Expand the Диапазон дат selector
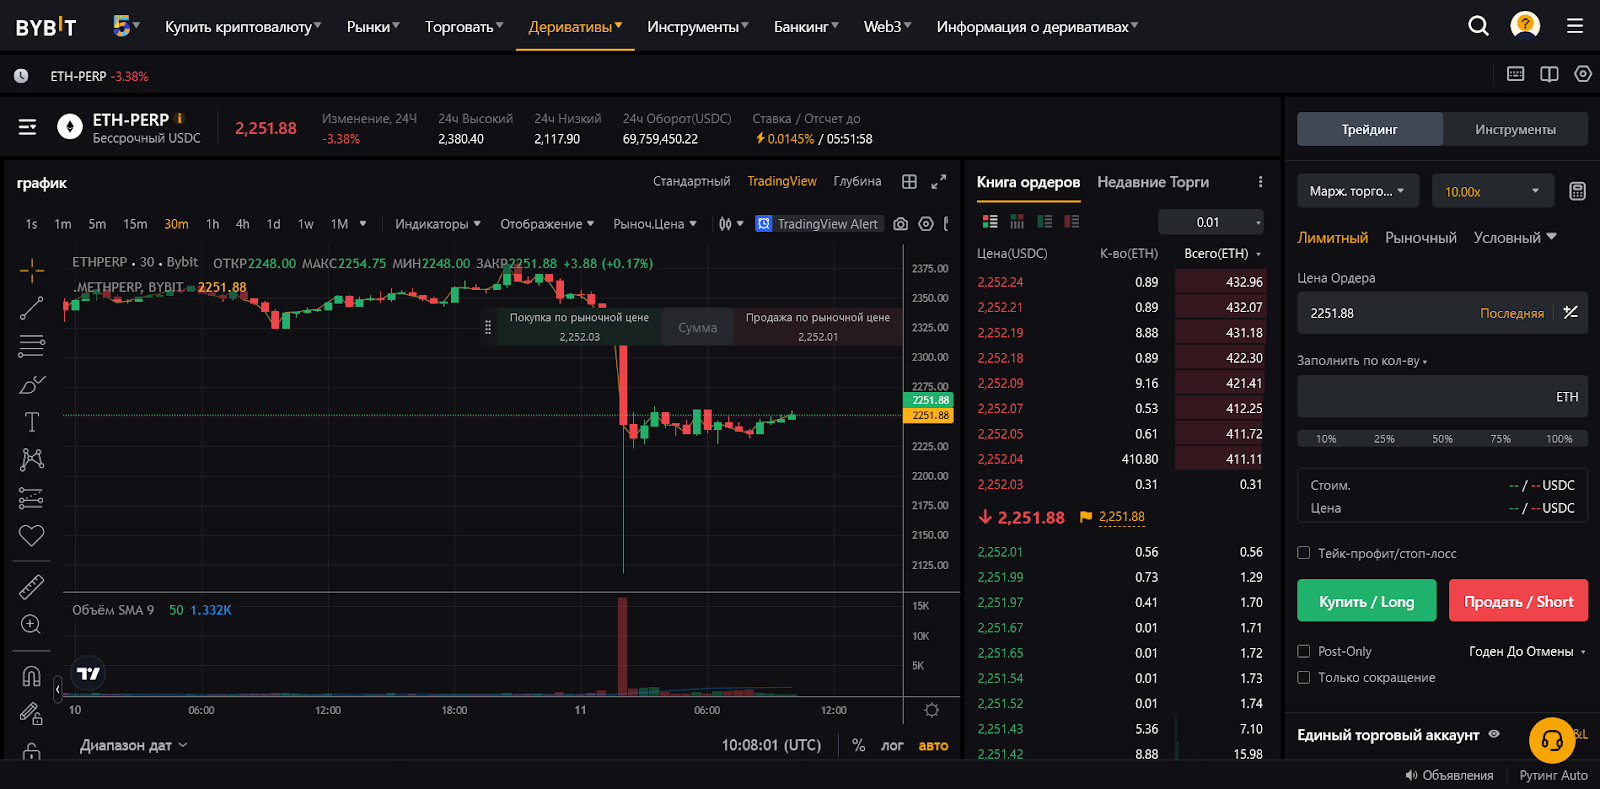This screenshot has height=789, width=1600. [134, 745]
